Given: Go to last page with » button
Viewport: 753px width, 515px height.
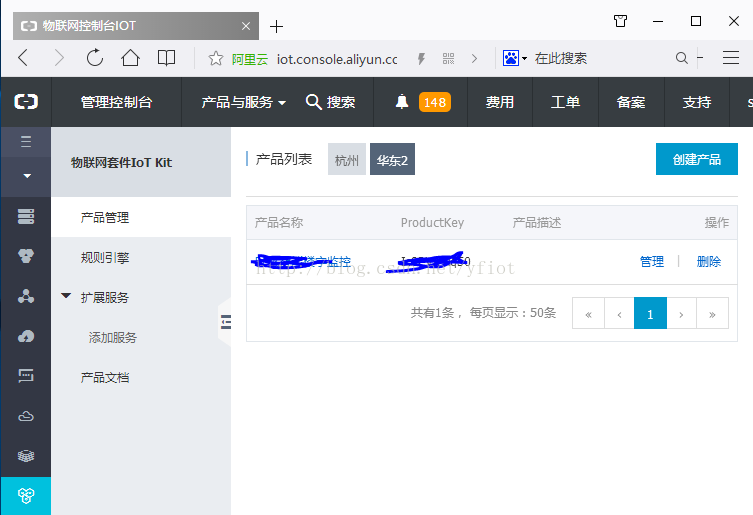Looking at the screenshot, I should 712,313.
